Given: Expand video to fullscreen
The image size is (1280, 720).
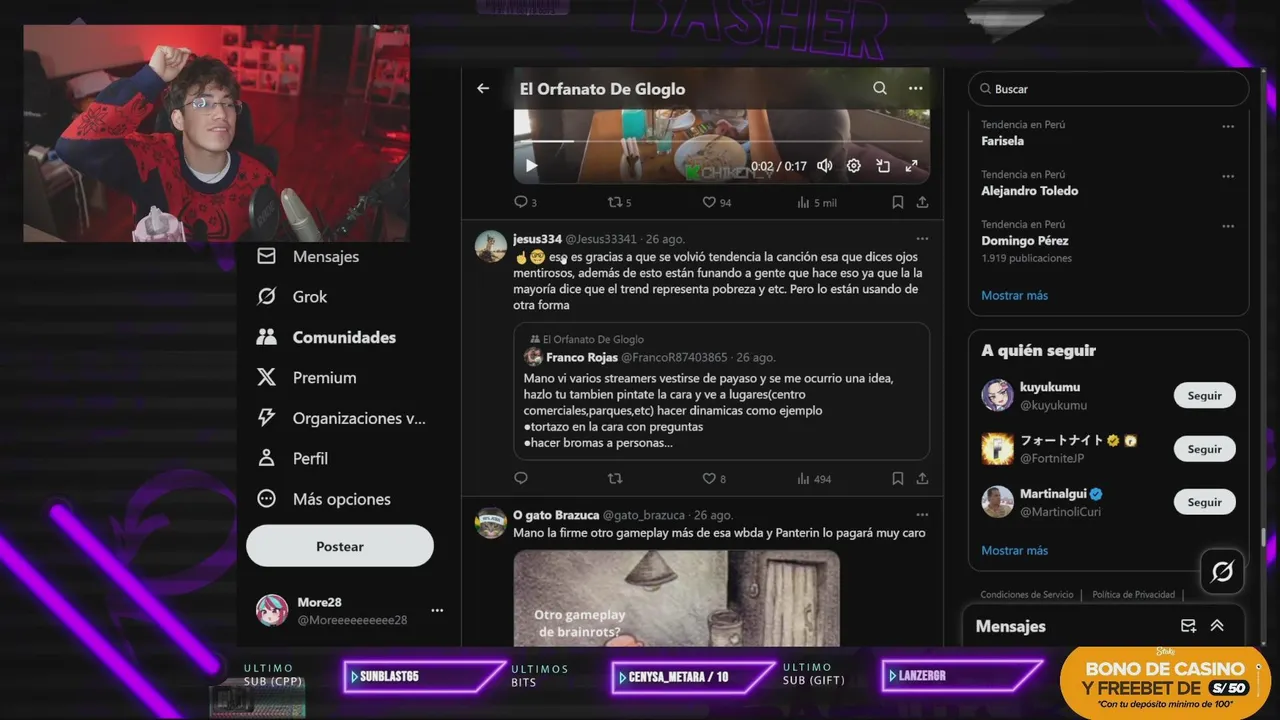Looking at the screenshot, I should 911,166.
